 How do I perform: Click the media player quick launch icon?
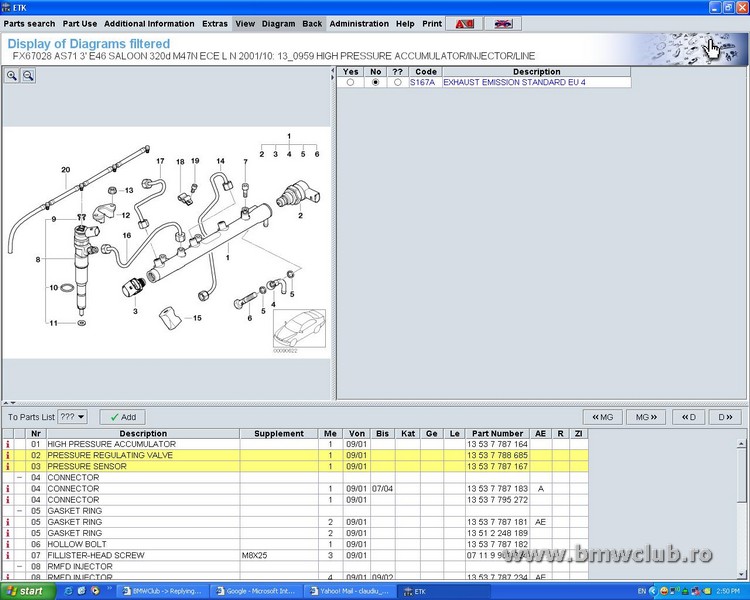click(x=95, y=591)
